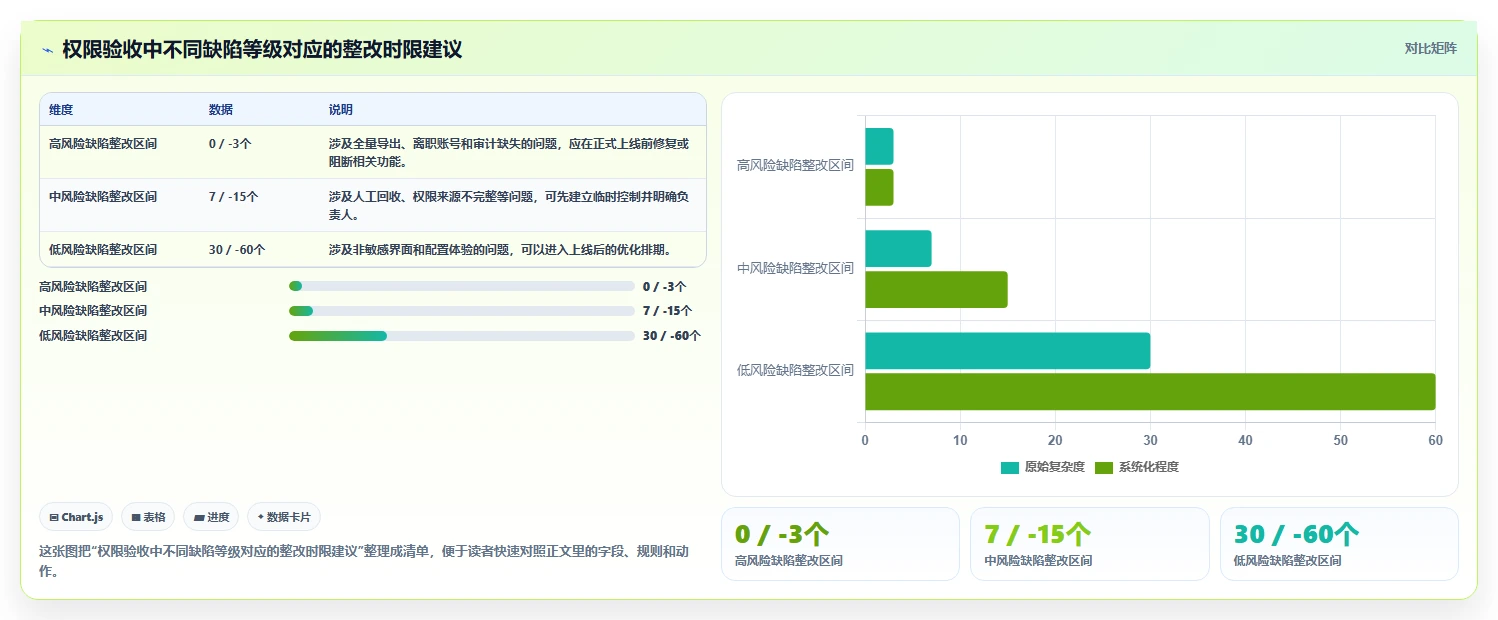This screenshot has width=1498, height=620.
Task: Click the green bar for 高风险缺陷整改区间
Action: coord(879,187)
